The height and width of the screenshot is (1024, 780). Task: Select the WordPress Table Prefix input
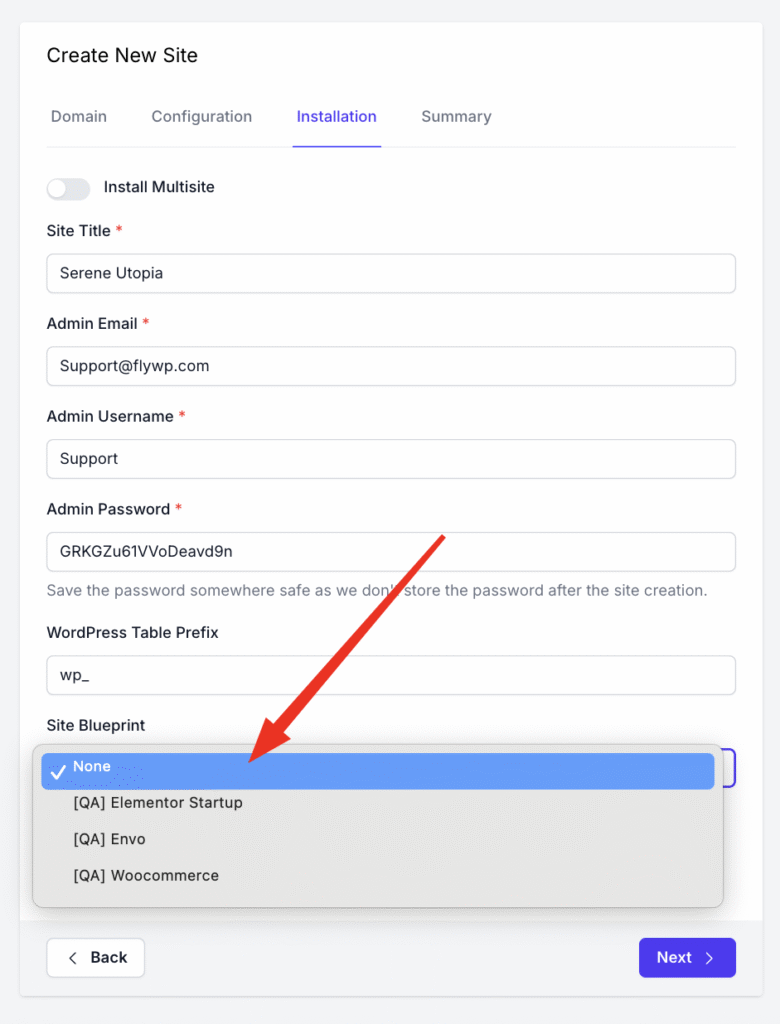pos(391,675)
